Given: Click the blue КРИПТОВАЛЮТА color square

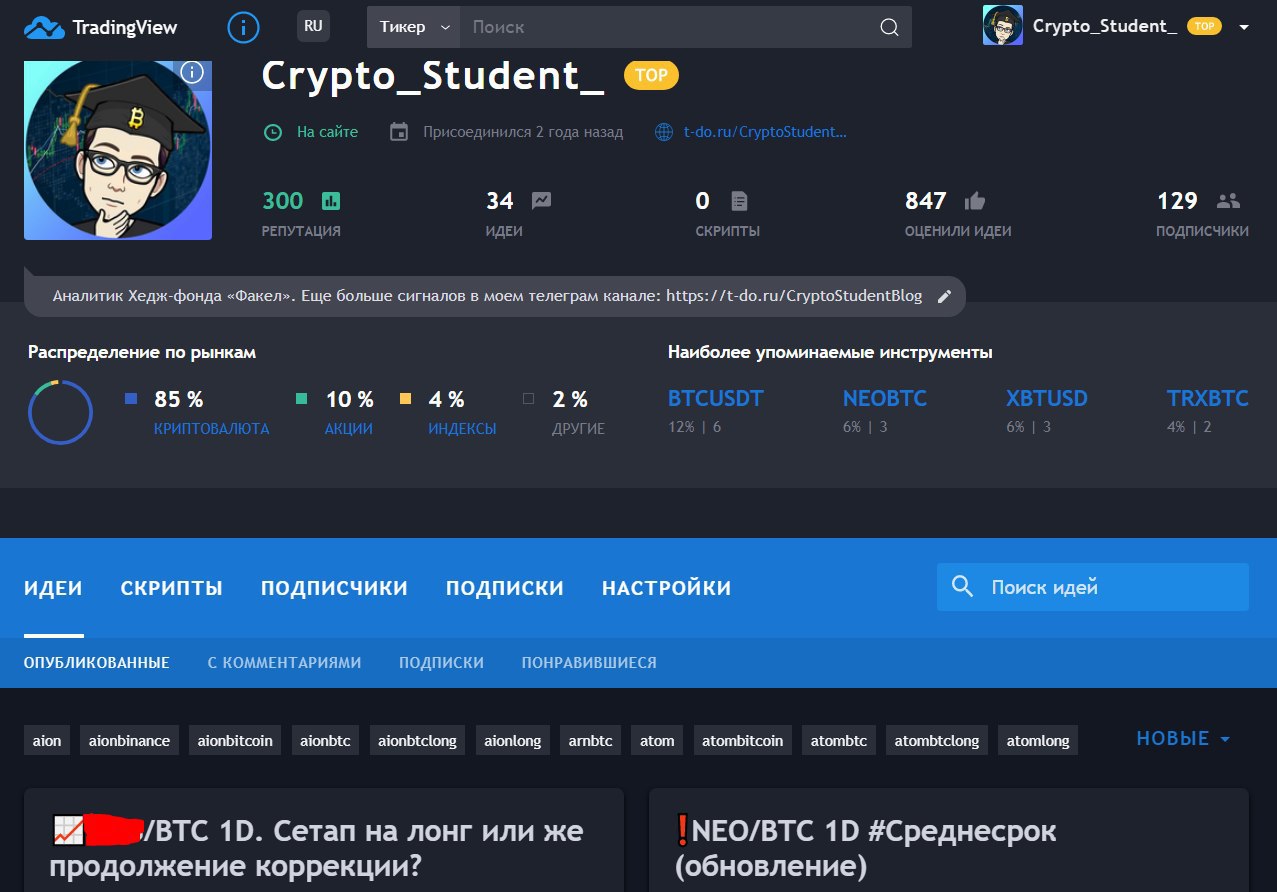Looking at the screenshot, I should coord(130,399).
